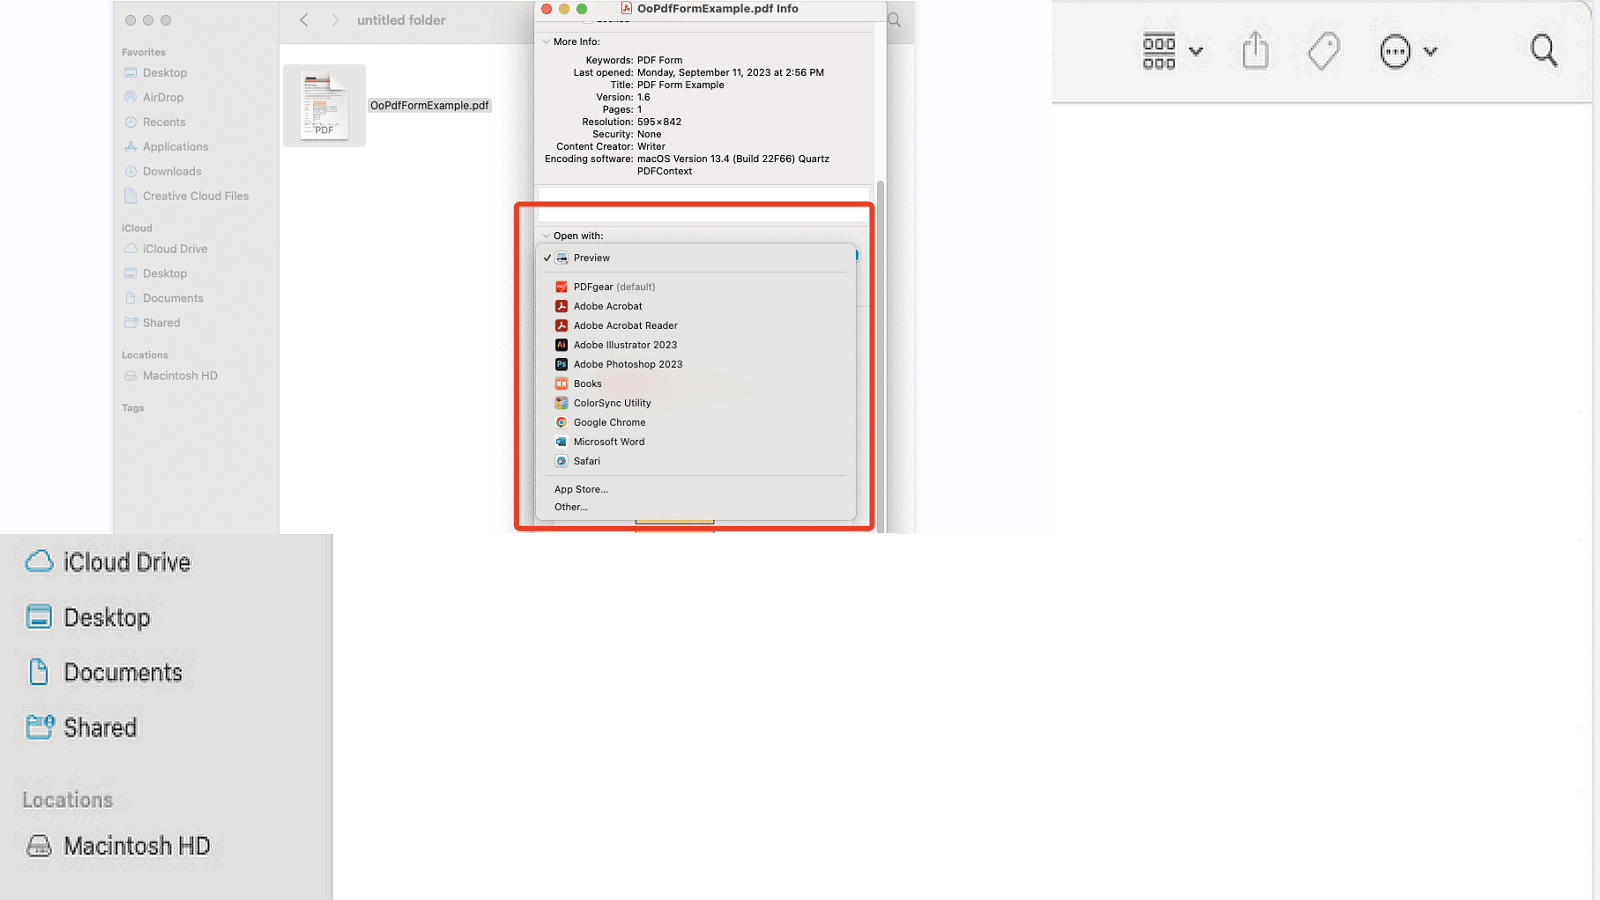
Task: Go forward using Finder's forward chevron
Action: coord(335,20)
